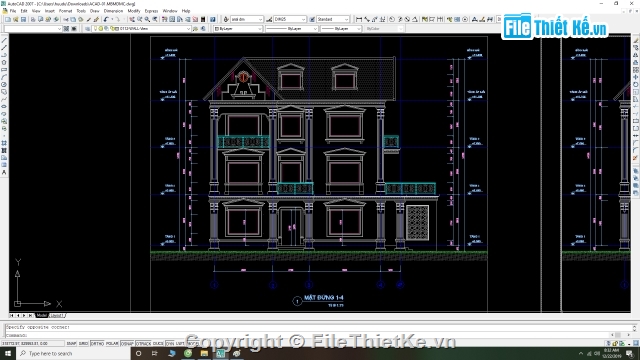Open the Standard table style dropdown
Viewport: 640px width, 360px height.
click(x=333, y=19)
